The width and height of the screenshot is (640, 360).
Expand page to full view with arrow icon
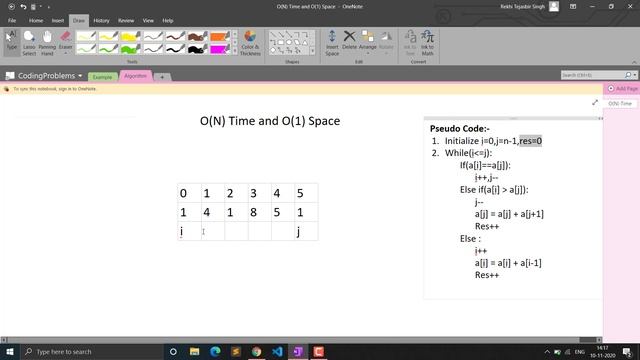coord(595,103)
